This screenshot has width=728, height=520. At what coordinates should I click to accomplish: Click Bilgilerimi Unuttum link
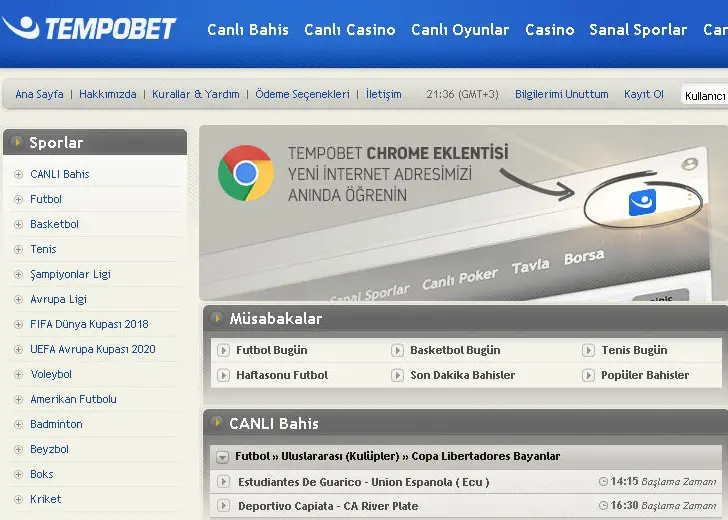[x=562, y=94]
